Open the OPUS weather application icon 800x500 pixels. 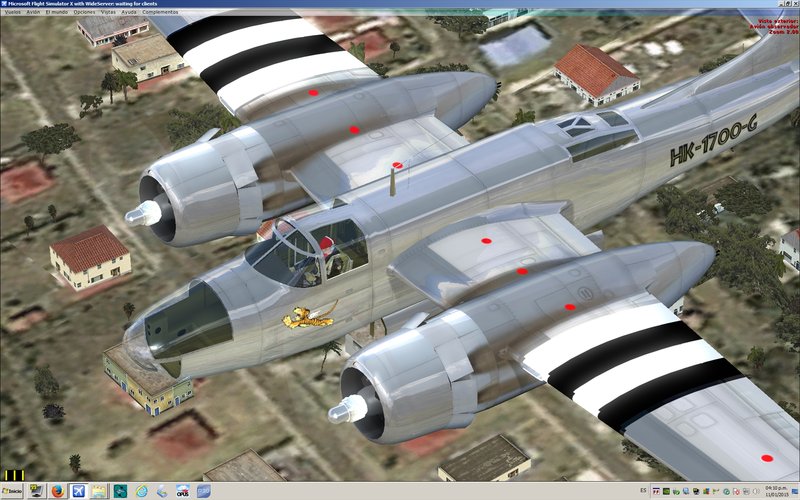pos(183,491)
